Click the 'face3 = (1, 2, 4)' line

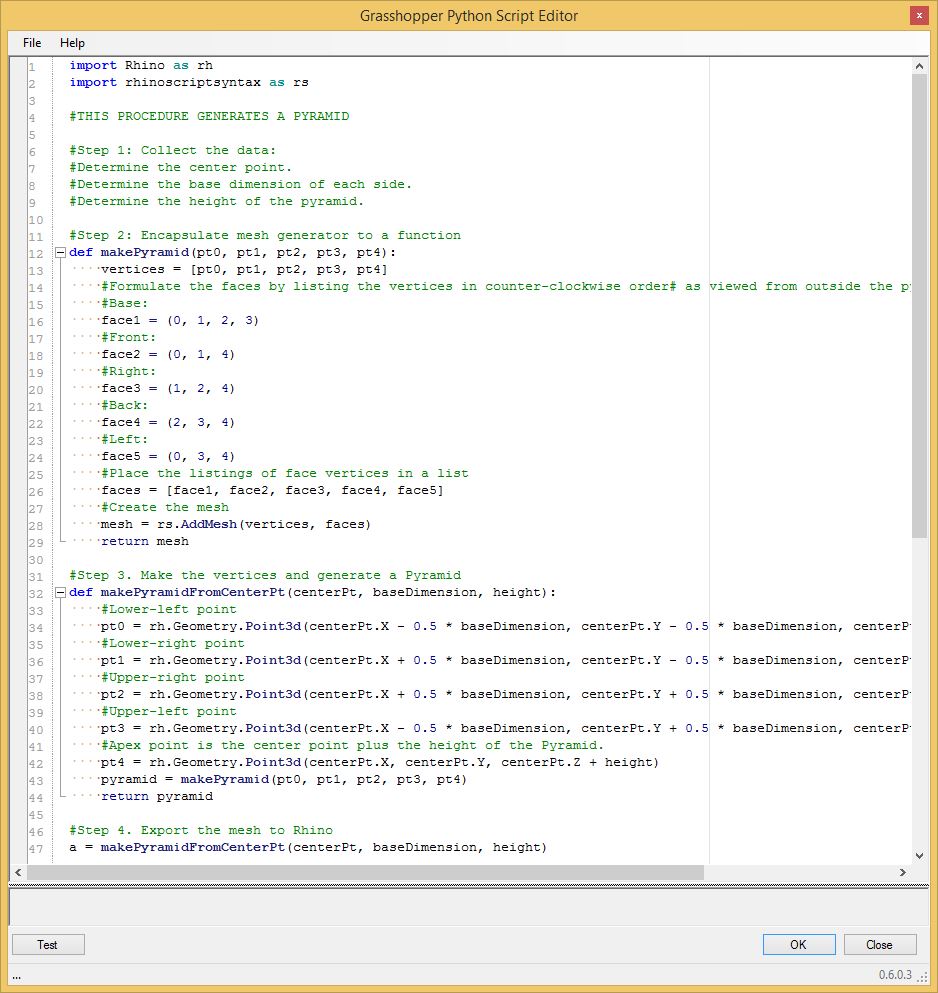(x=168, y=388)
